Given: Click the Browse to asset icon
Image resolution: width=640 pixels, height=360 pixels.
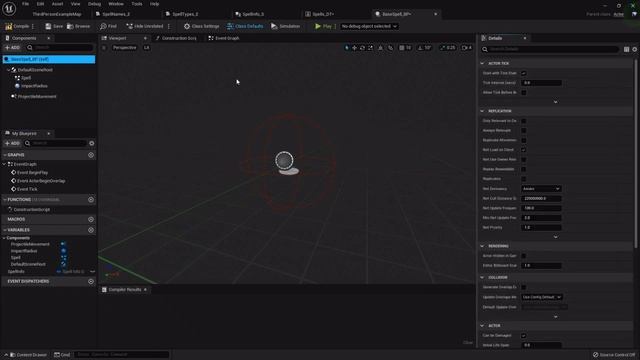Looking at the screenshot, I should point(70,26).
